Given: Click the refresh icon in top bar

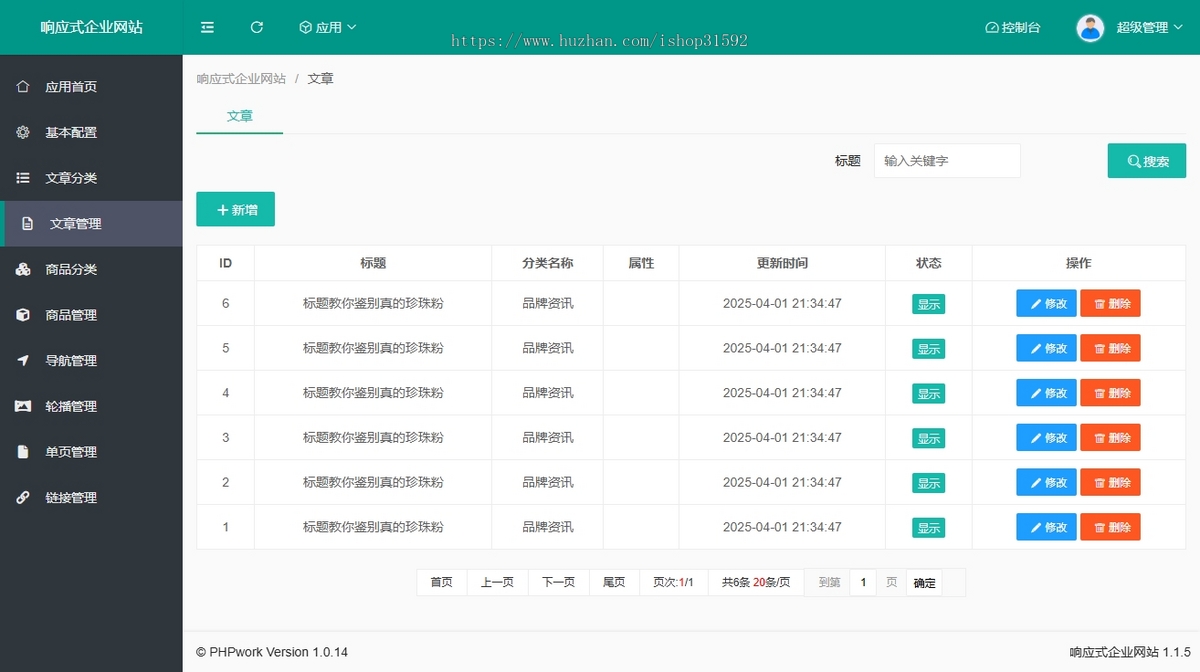Looking at the screenshot, I should 257,28.
